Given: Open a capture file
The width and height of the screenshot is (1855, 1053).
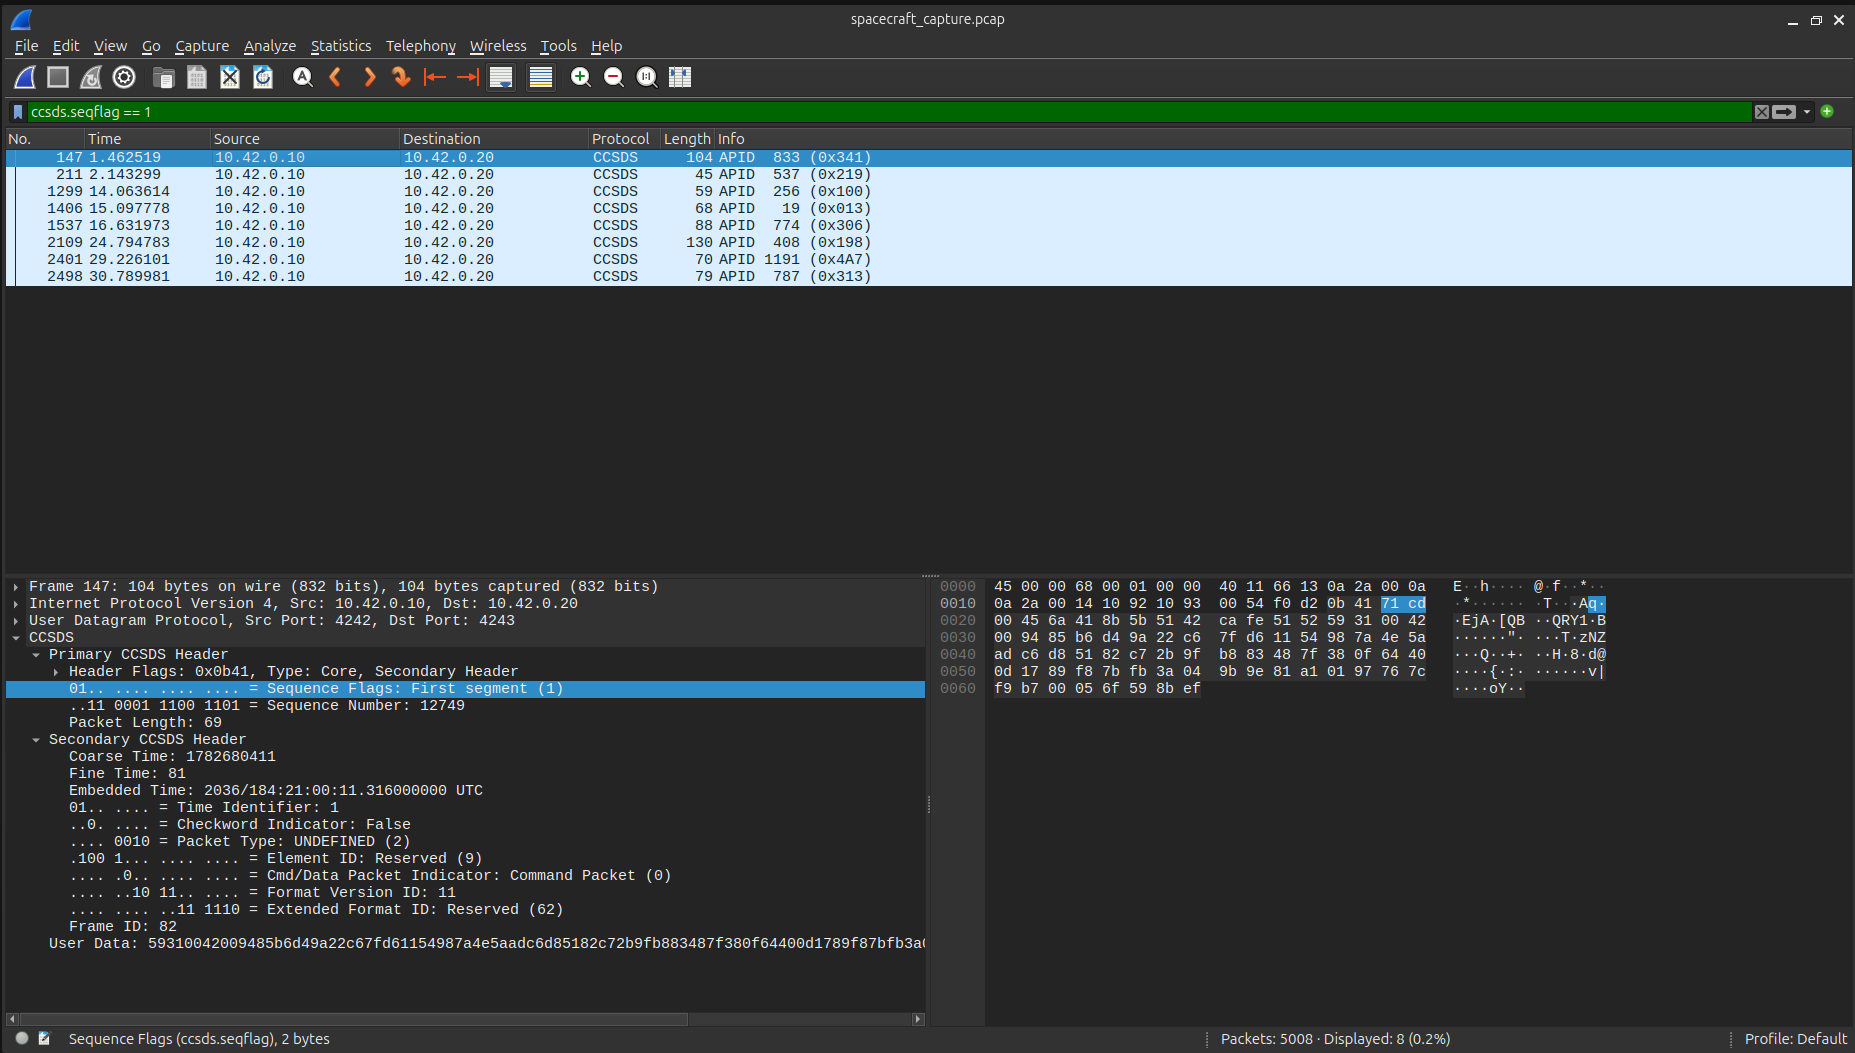Looking at the screenshot, I should [x=163, y=77].
